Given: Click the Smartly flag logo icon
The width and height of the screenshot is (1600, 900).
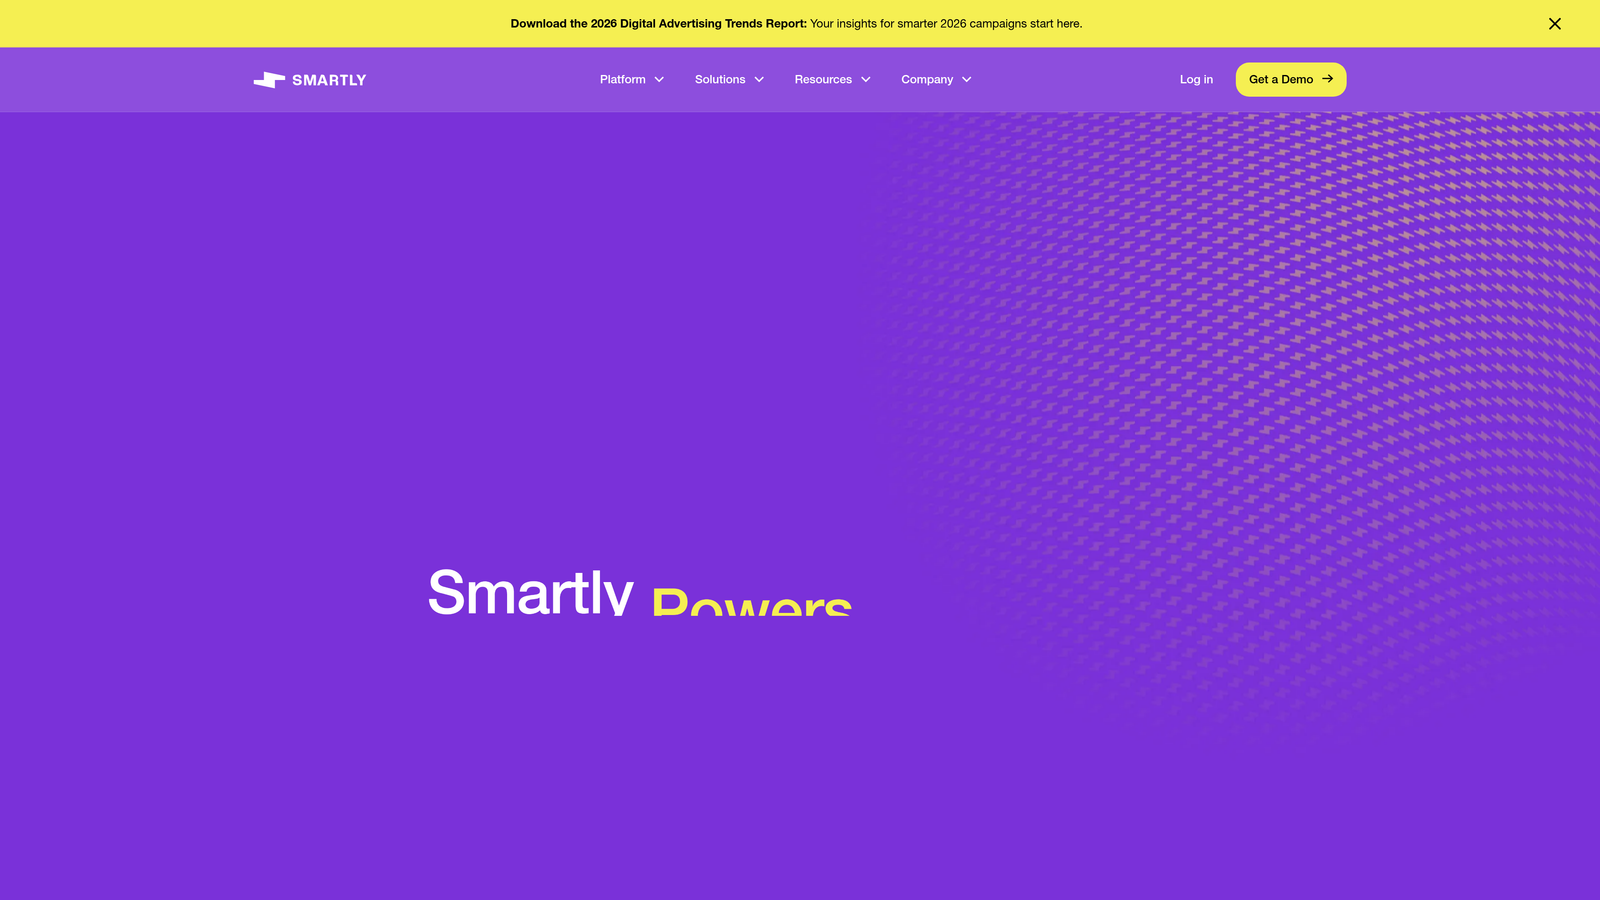Looking at the screenshot, I should pyautogui.click(x=268, y=79).
